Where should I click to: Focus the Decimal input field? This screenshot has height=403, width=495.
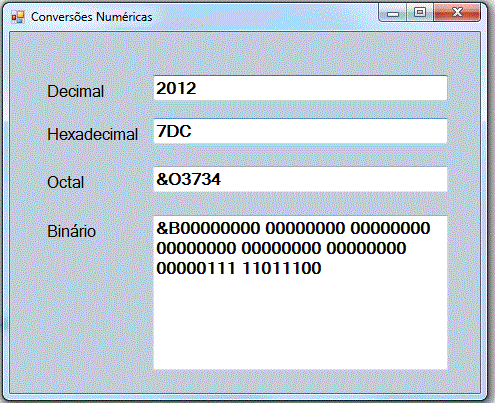click(x=300, y=88)
